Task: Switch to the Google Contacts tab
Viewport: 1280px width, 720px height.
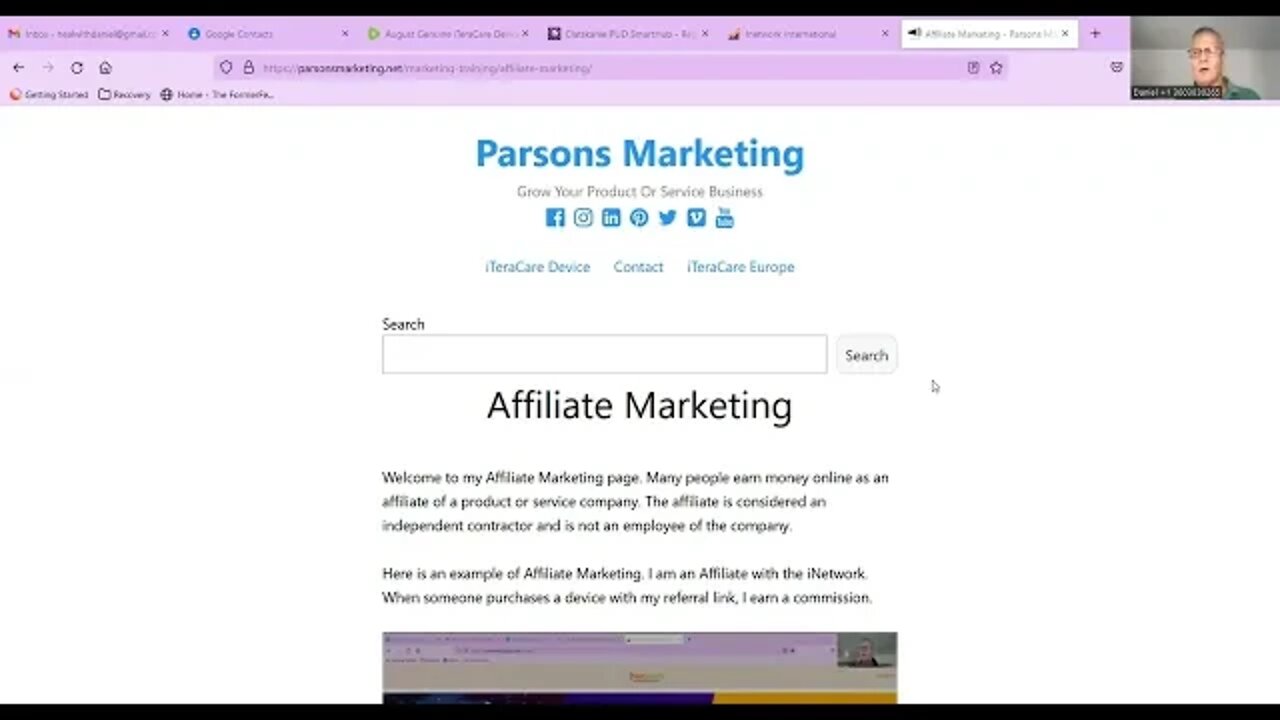Action: (265, 34)
